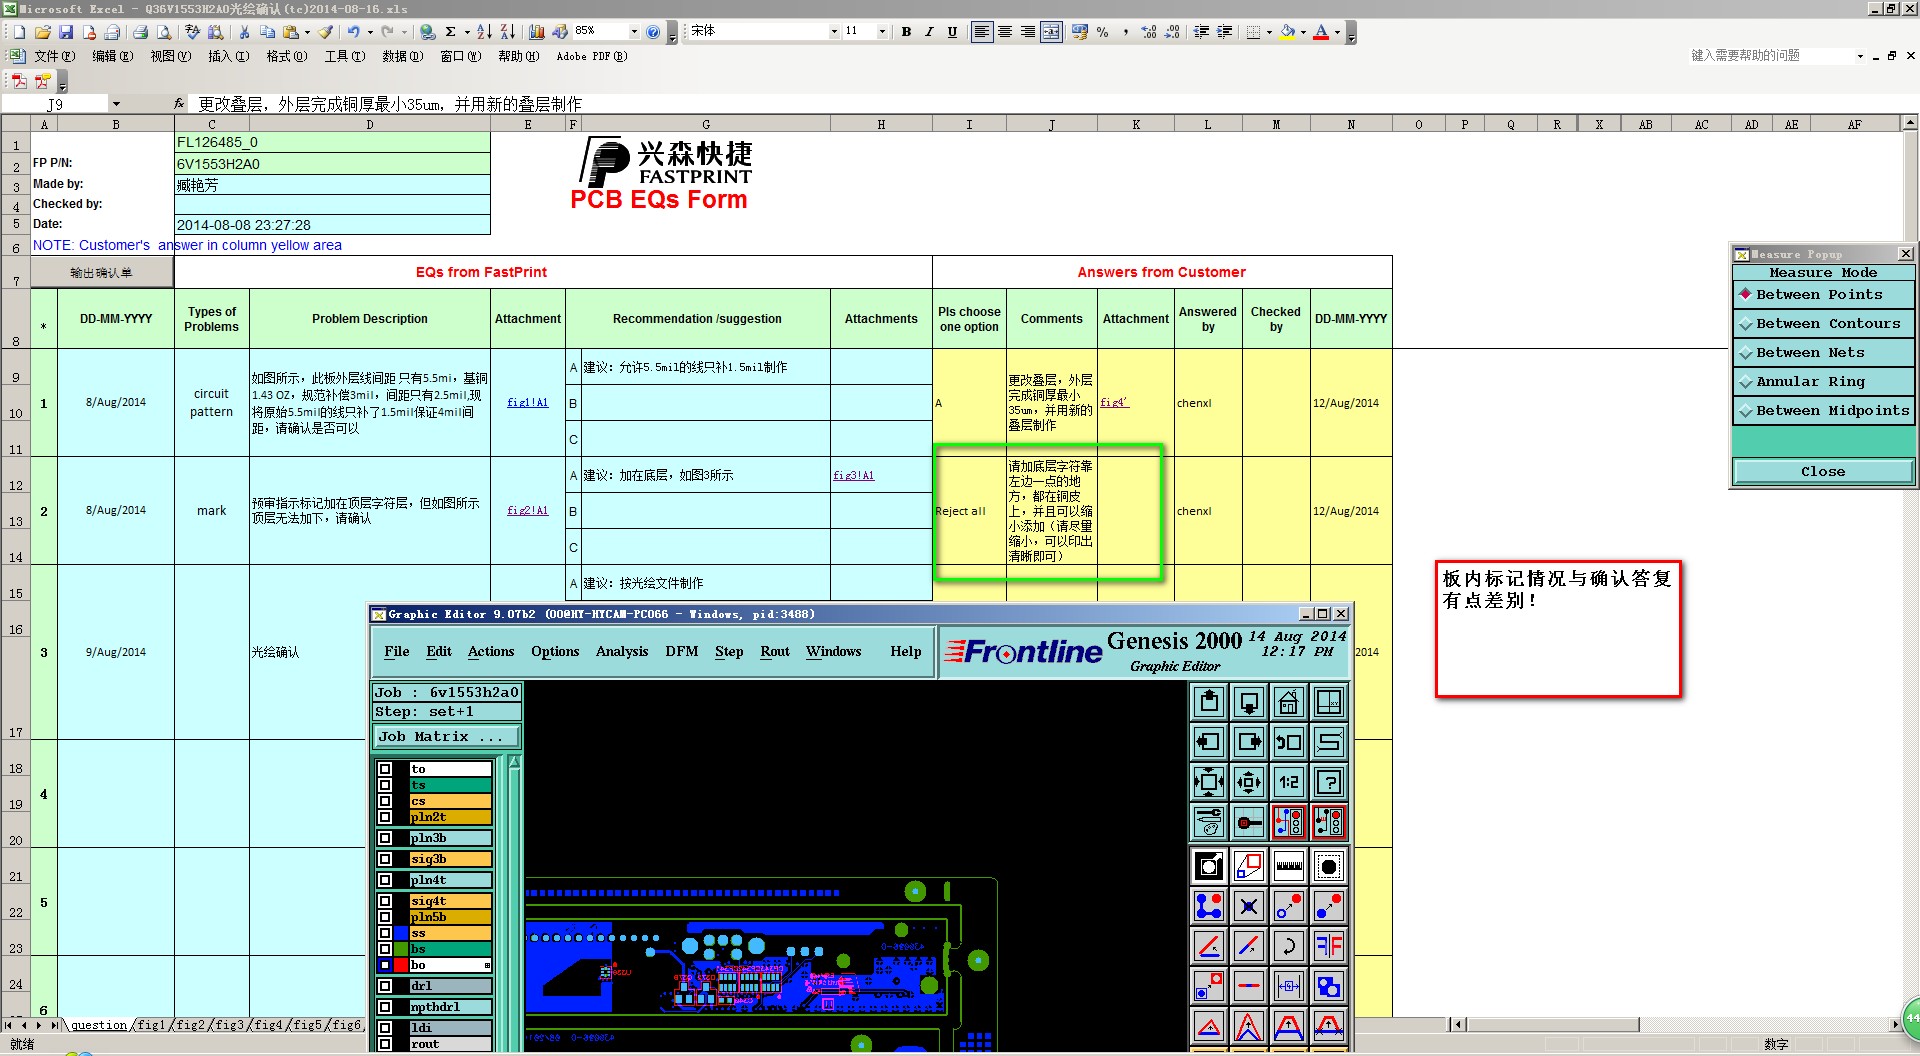Click the 'Type a question for help' box
Screen dimensions: 1920x1056
1769,56
